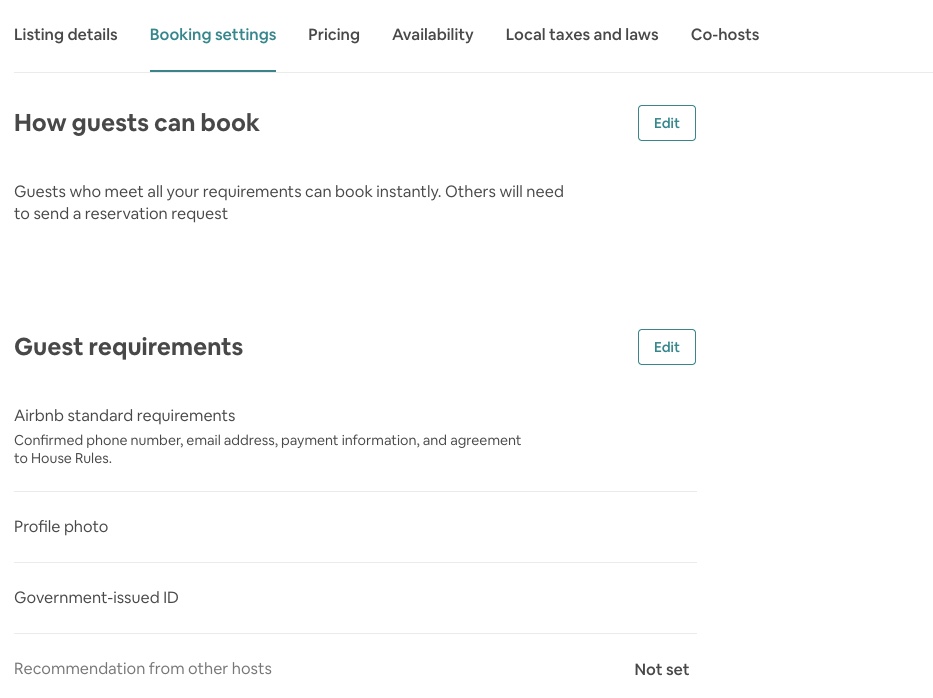This screenshot has width=933, height=698.
Task: Switch to the Listing details tab
Action: pyautogui.click(x=65, y=35)
